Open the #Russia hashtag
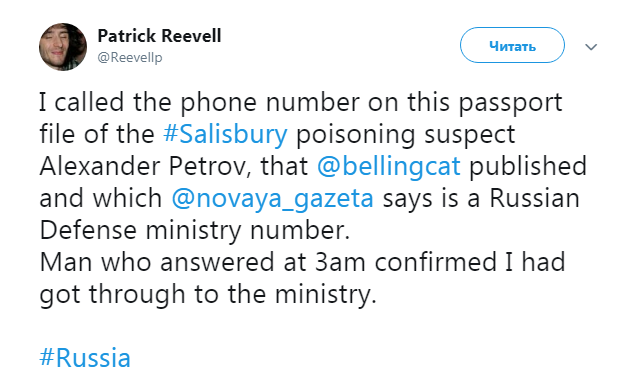 tap(85, 357)
